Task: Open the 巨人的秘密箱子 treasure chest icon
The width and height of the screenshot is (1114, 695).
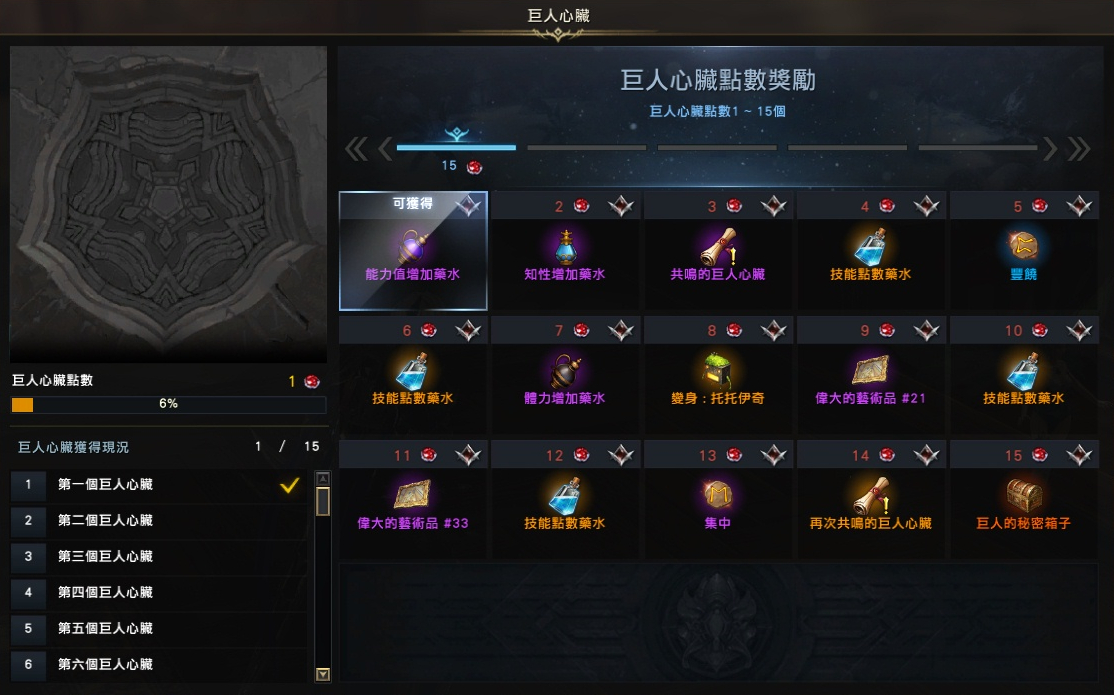Action: click(x=1024, y=495)
